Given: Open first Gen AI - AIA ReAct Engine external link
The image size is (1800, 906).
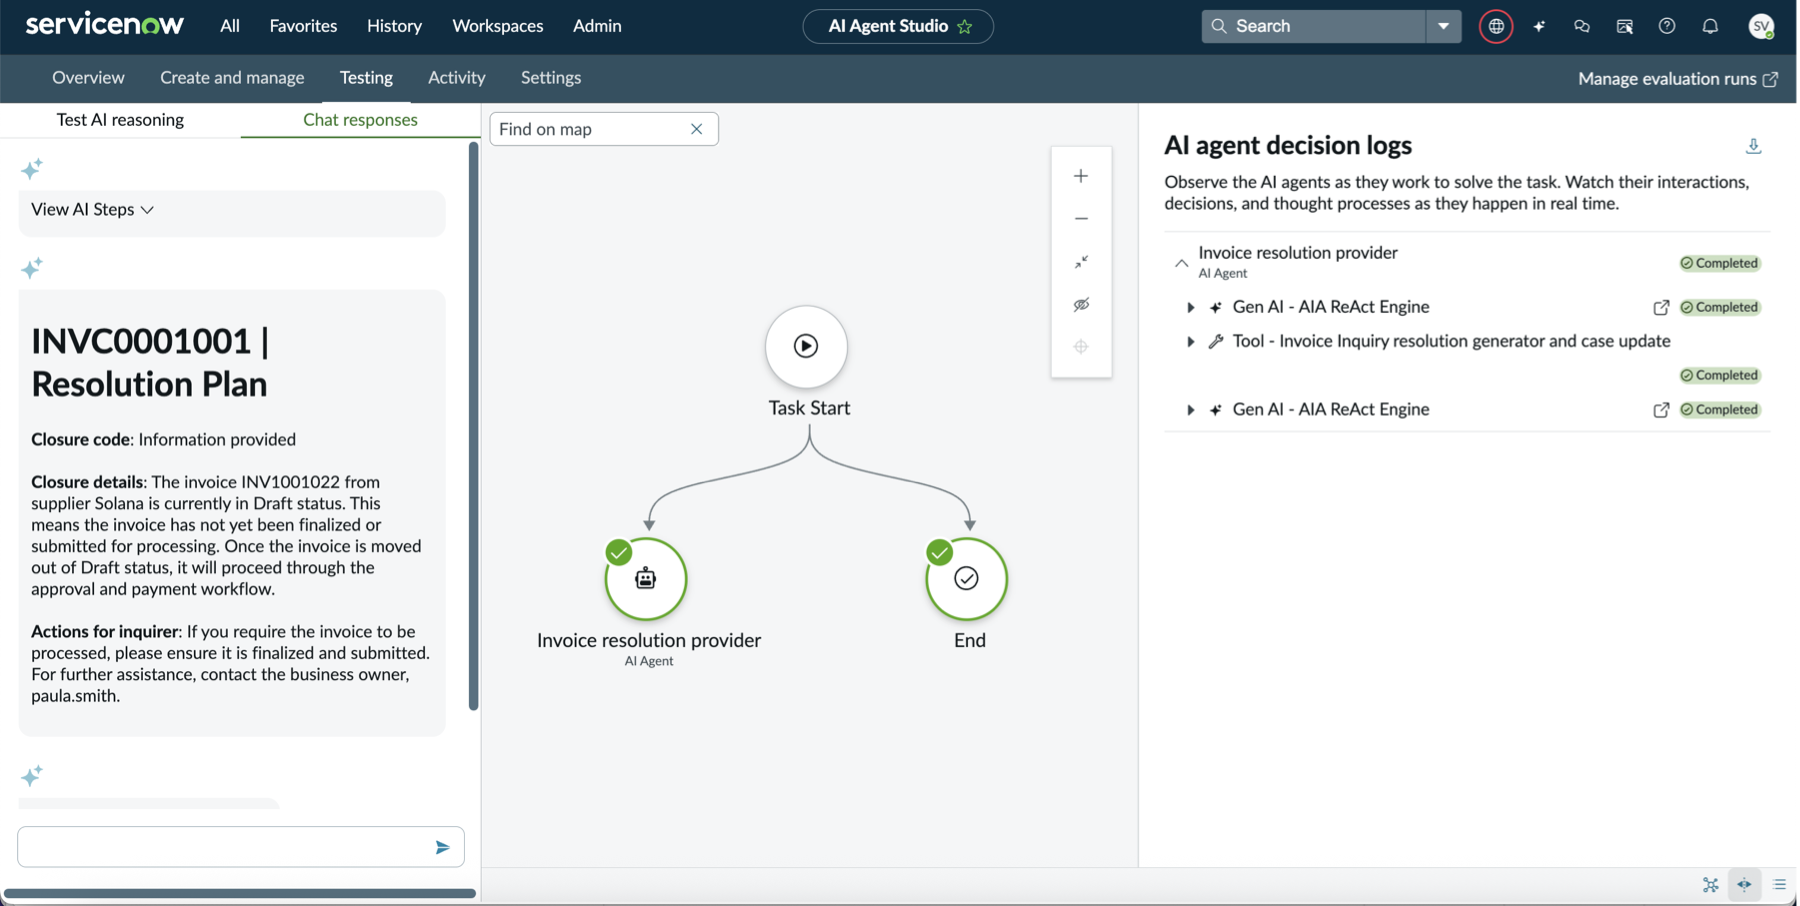Looking at the screenshot, I should [x=1661, y=308].
